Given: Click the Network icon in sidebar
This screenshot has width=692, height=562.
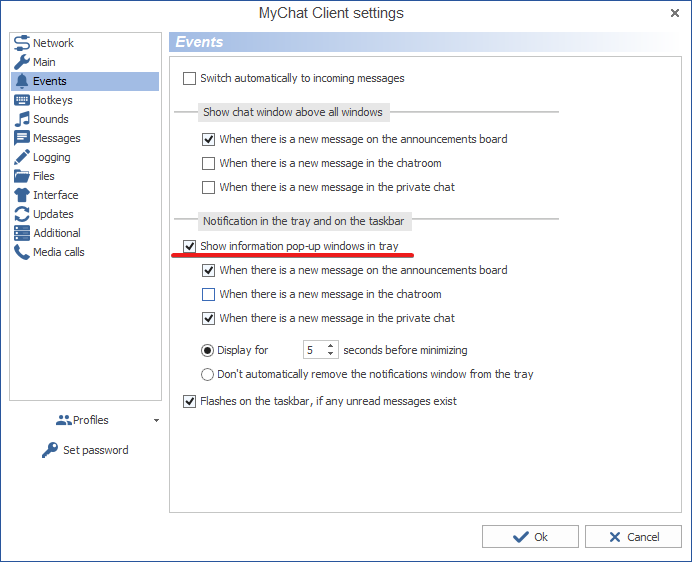Looking at the screenshot, I should [22, 43].
